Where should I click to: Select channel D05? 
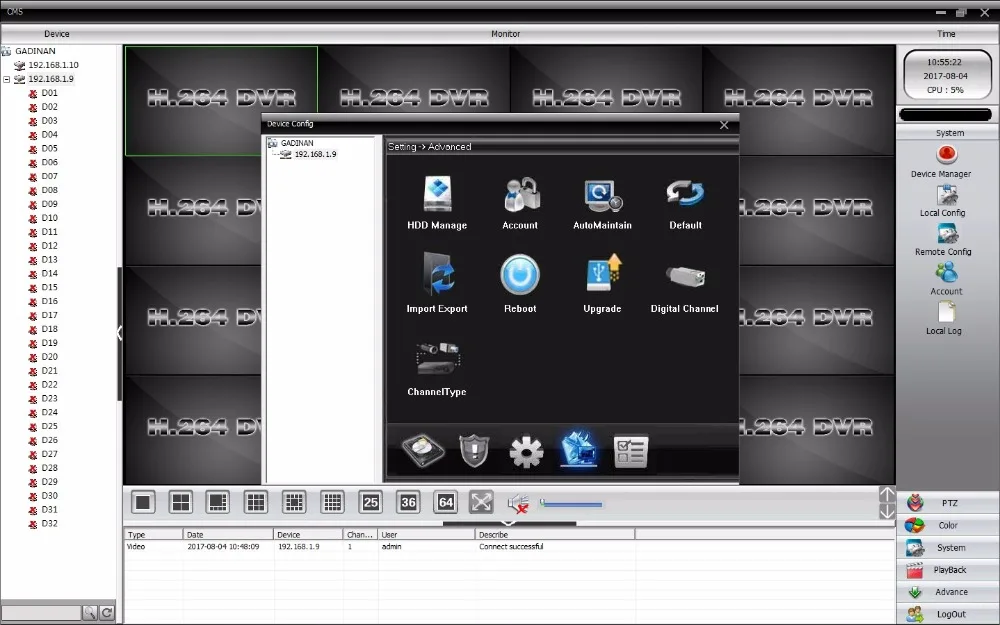coord(49,149)
